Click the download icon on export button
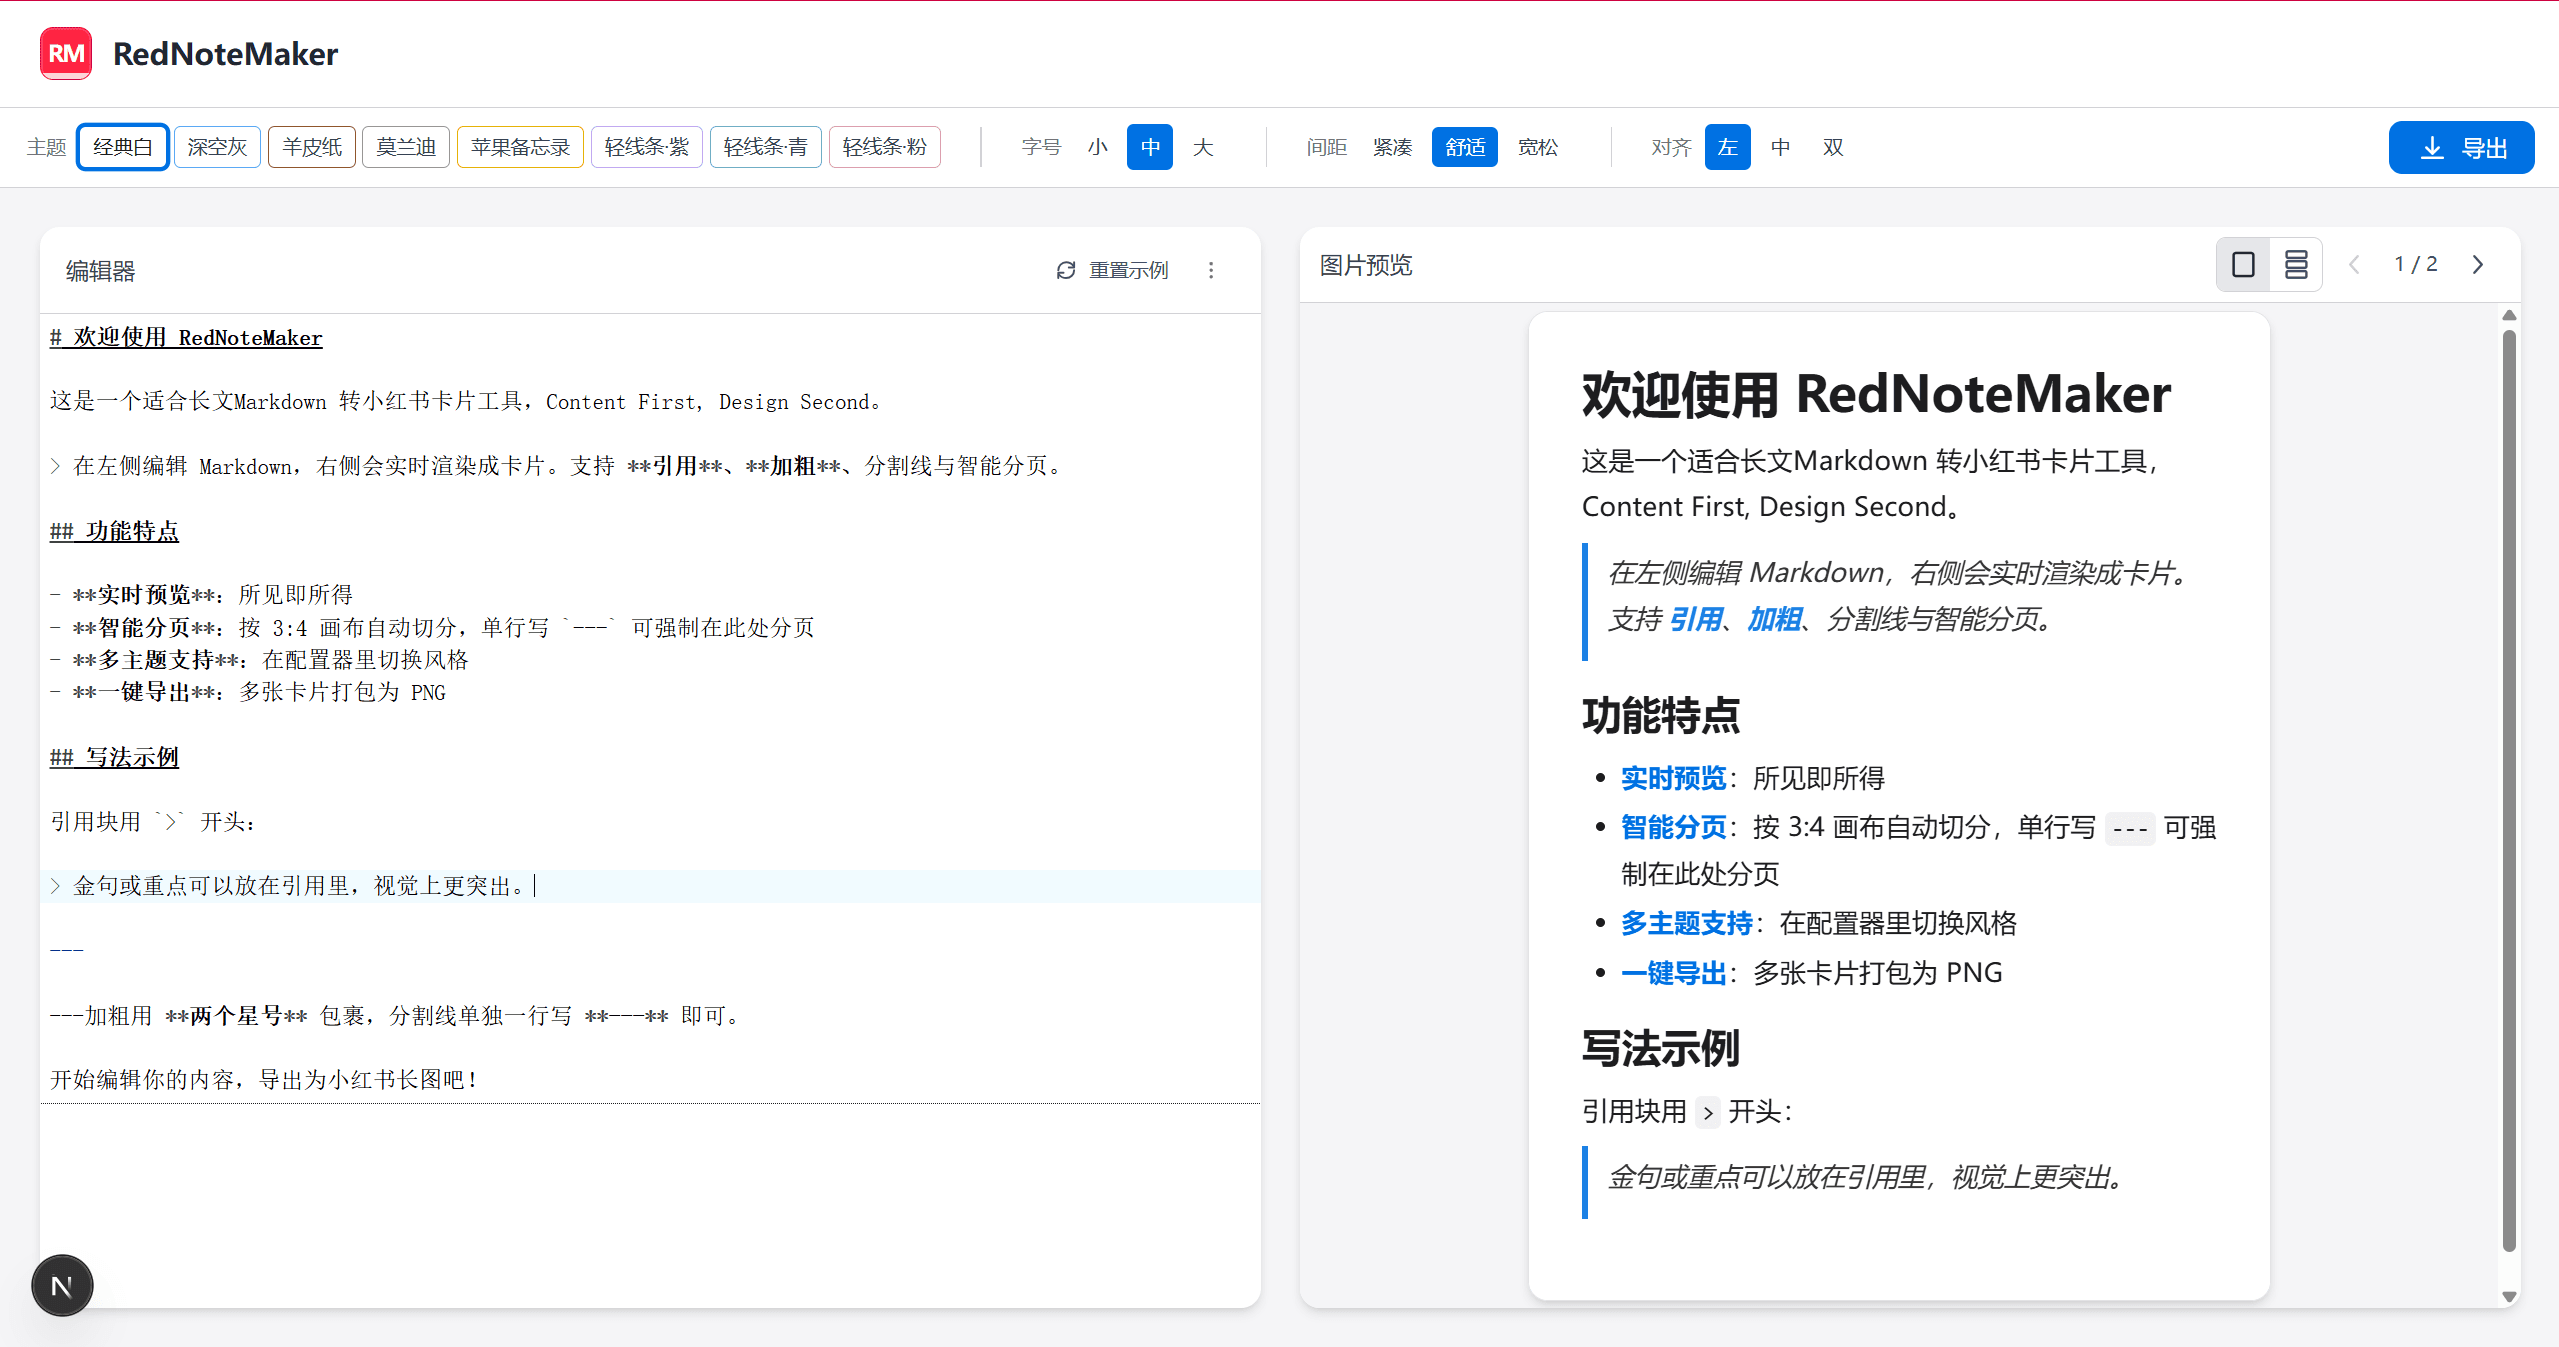 (x=2432, y=148)
